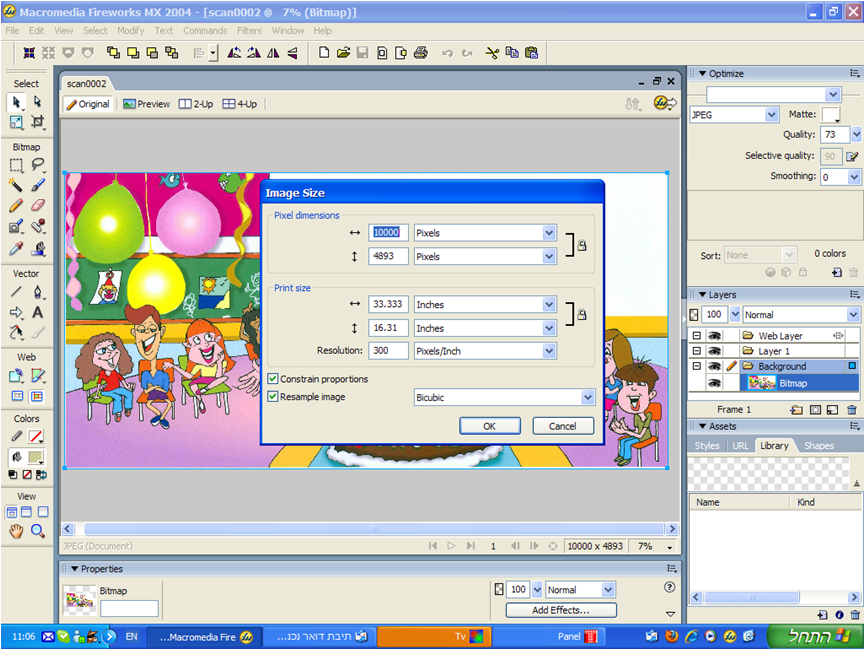Click OK in Image Size dialog
The width and height of the screenshot is (865, 650).
pos(489,426)
